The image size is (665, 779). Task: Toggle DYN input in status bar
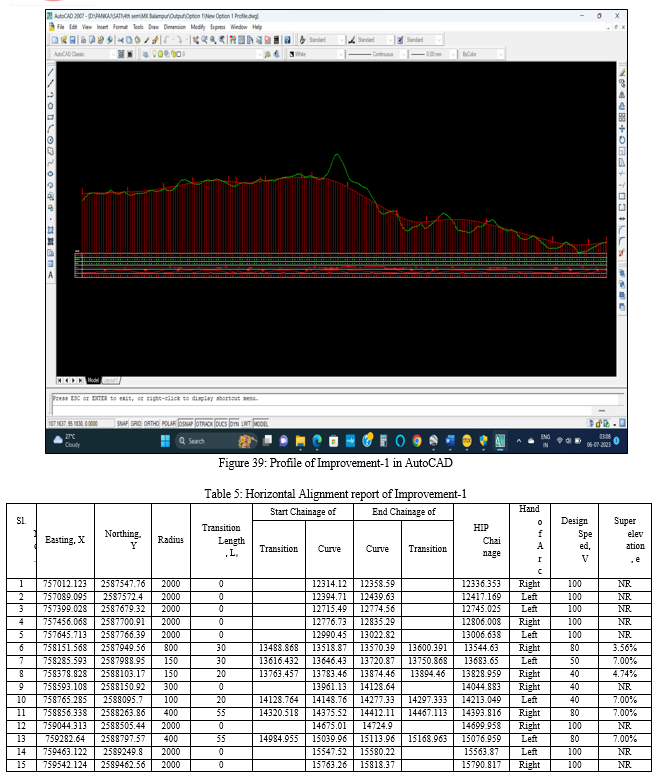point(234,424)
